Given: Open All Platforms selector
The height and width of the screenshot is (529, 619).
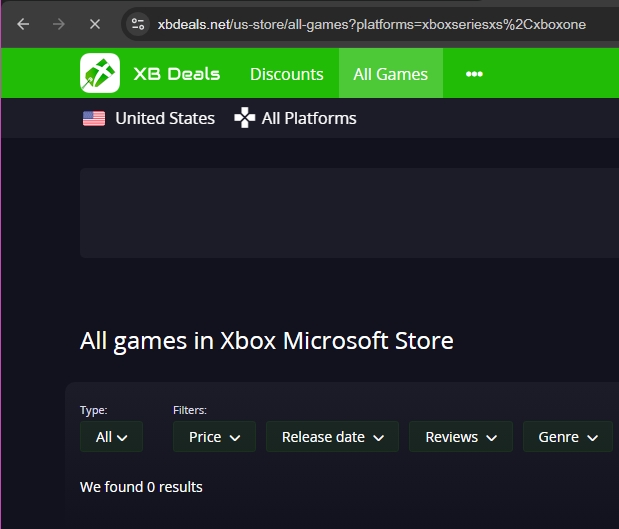Looking at the screenshot, I should pyautogui.click(x=309, y=118).
